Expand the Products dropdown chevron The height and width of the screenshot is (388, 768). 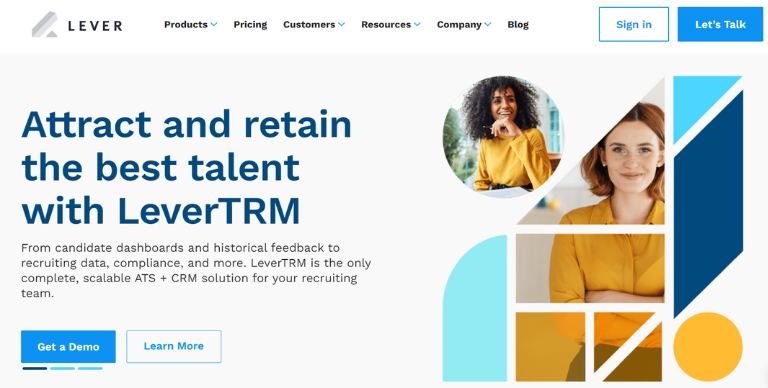coord(214,24)
